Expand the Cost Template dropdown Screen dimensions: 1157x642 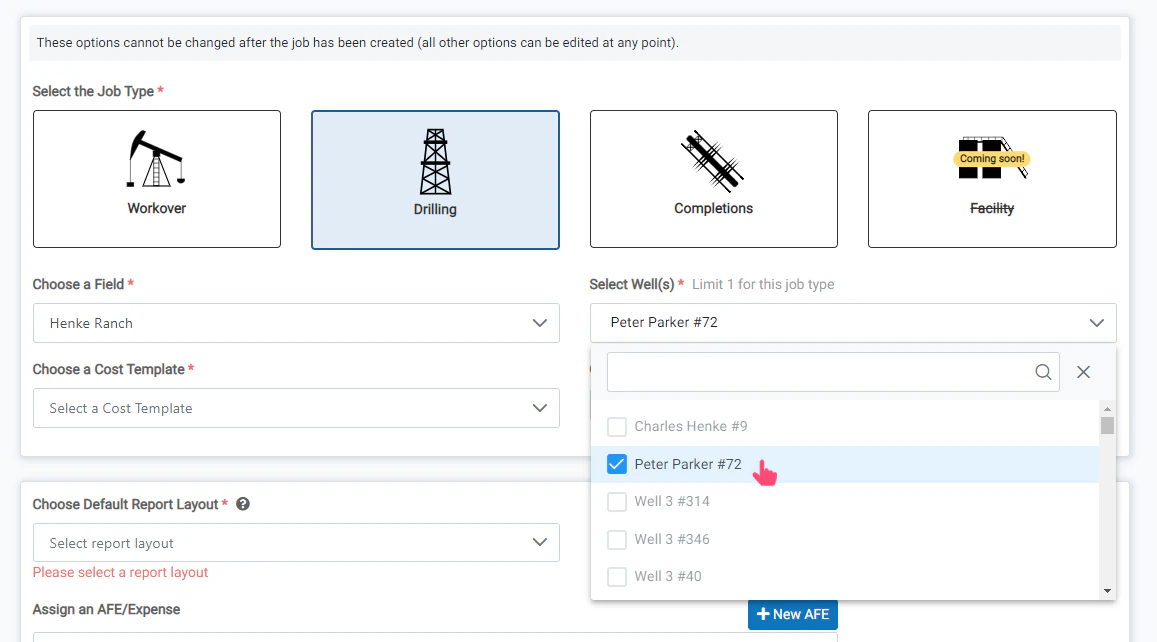(x=296, y=408)
